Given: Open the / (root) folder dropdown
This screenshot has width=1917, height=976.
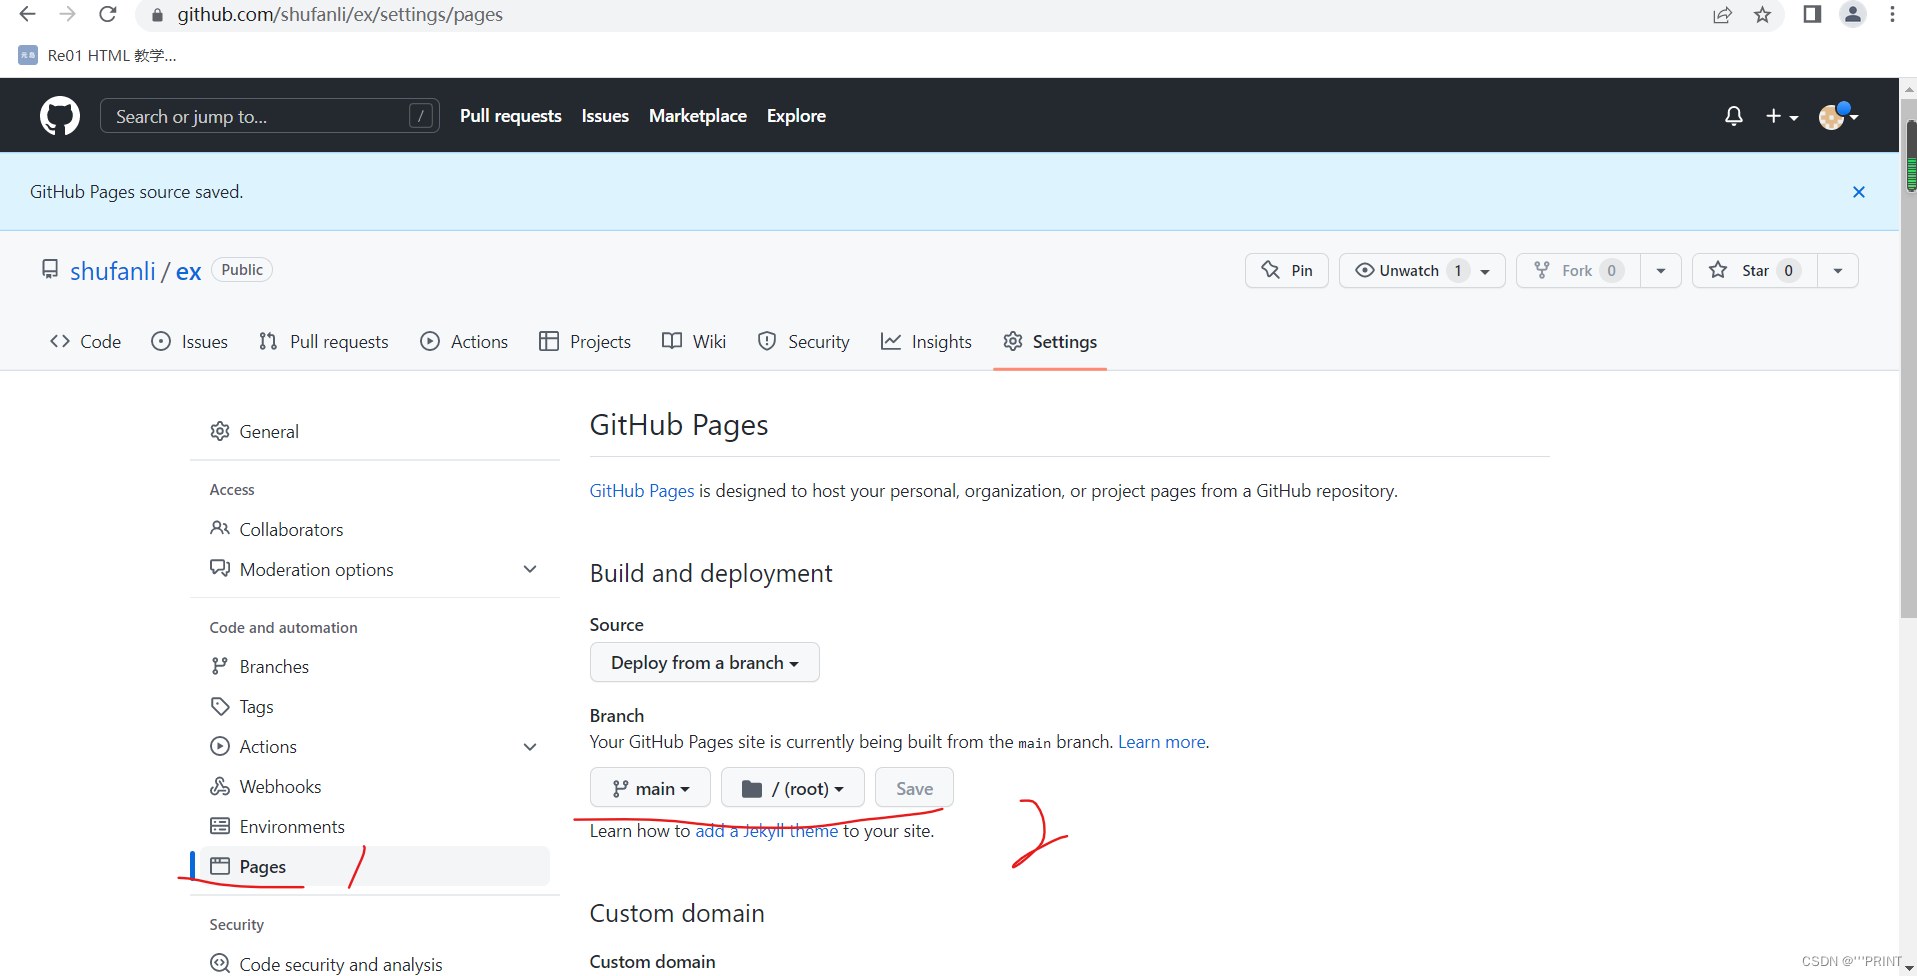Looking at the screenshot, I should click(792, 788).
